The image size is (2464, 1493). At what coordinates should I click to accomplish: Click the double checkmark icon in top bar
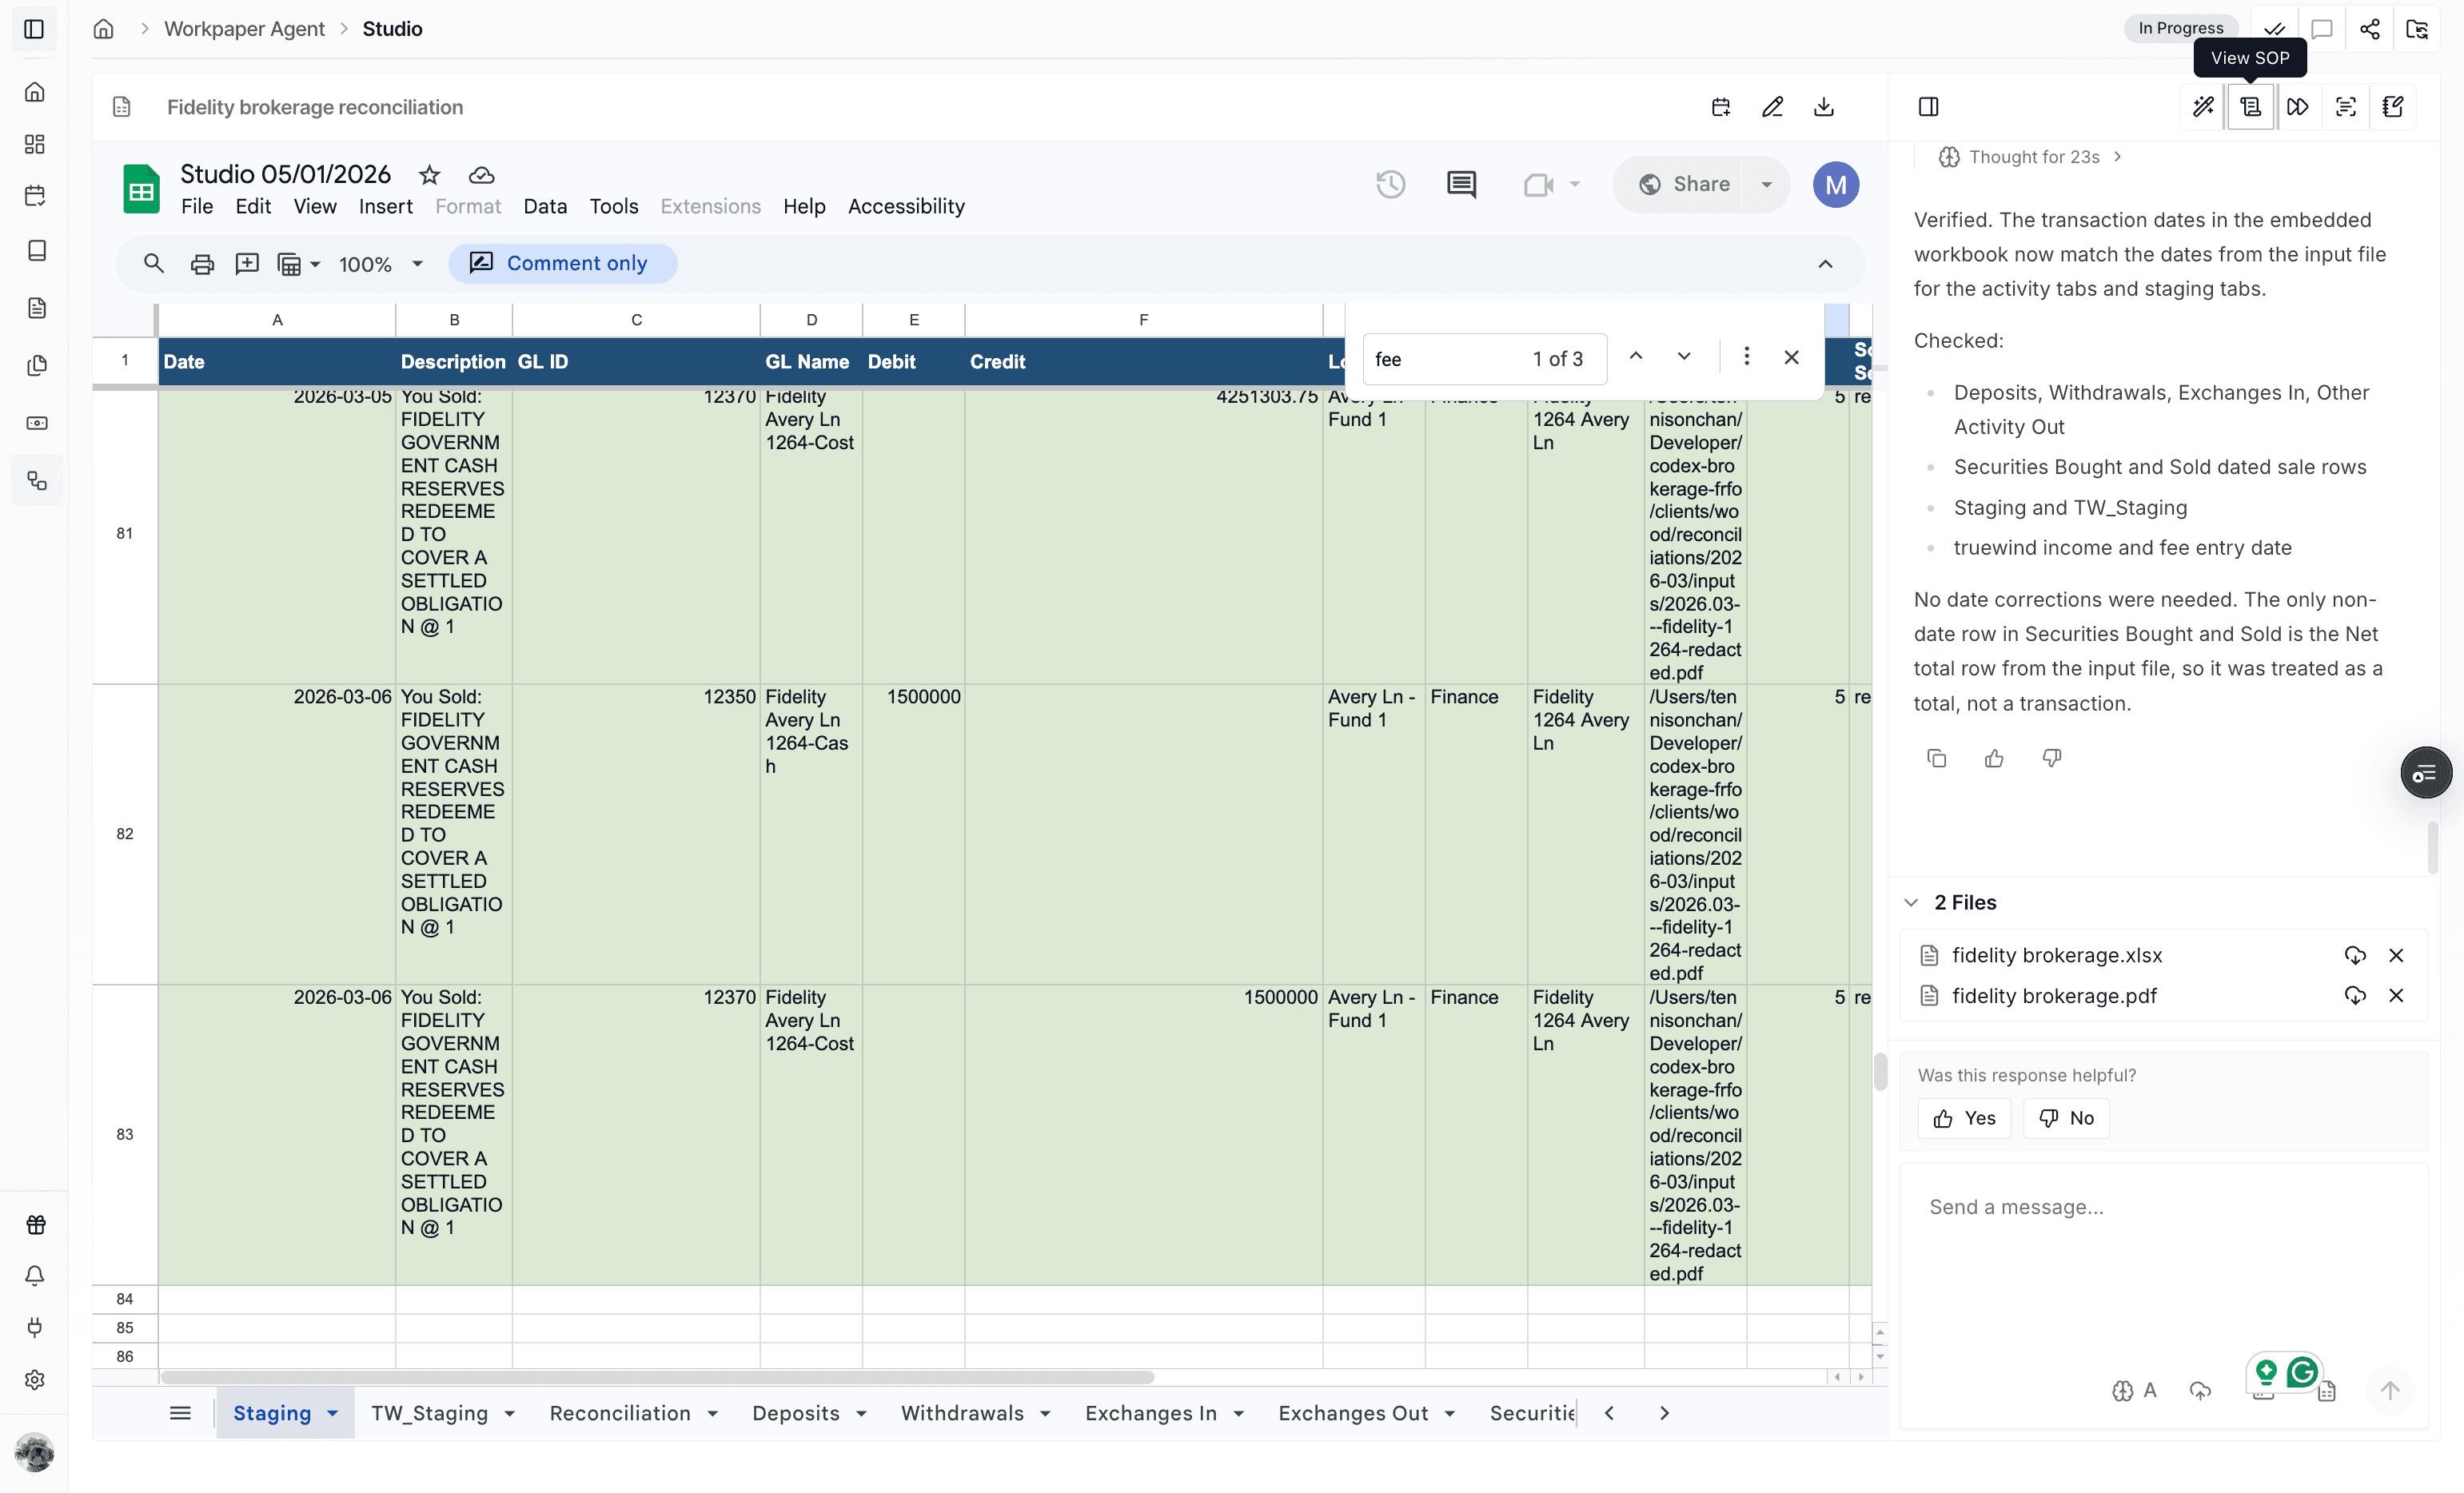click(2274, 29)
